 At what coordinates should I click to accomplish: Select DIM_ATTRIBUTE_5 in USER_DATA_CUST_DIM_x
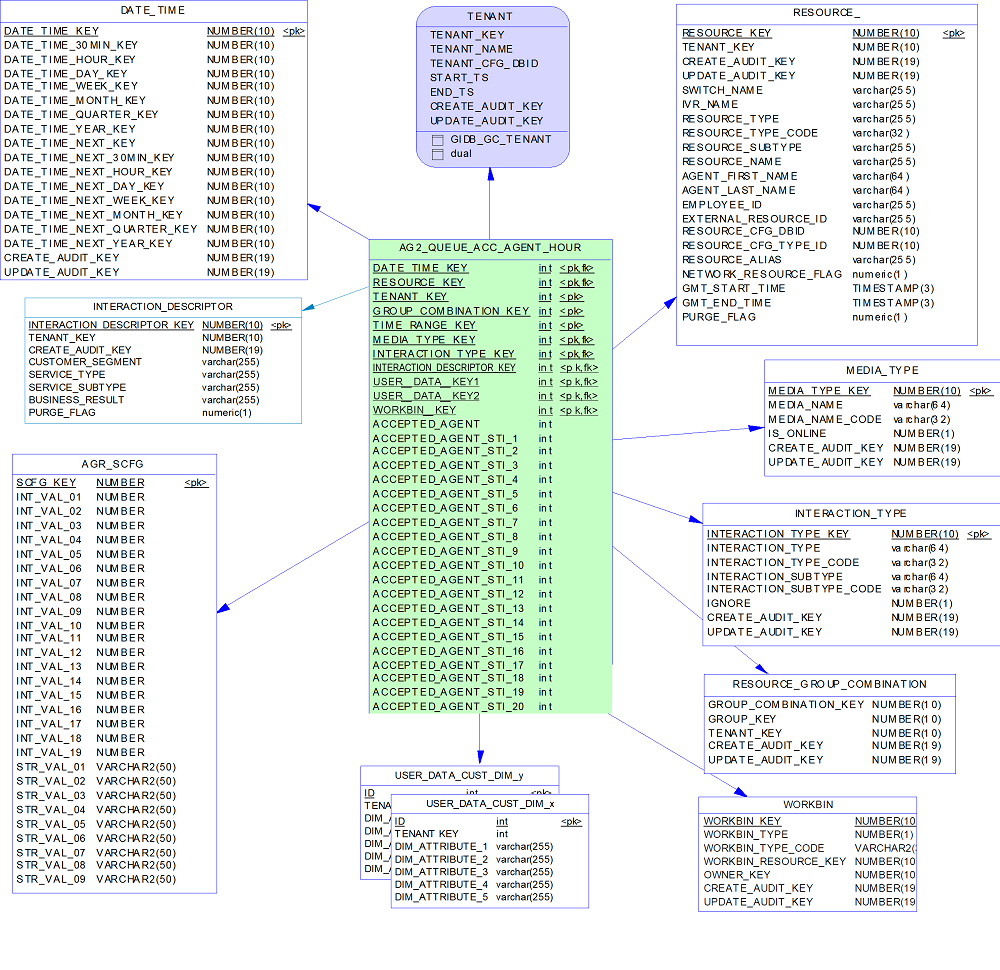point(441,897)
